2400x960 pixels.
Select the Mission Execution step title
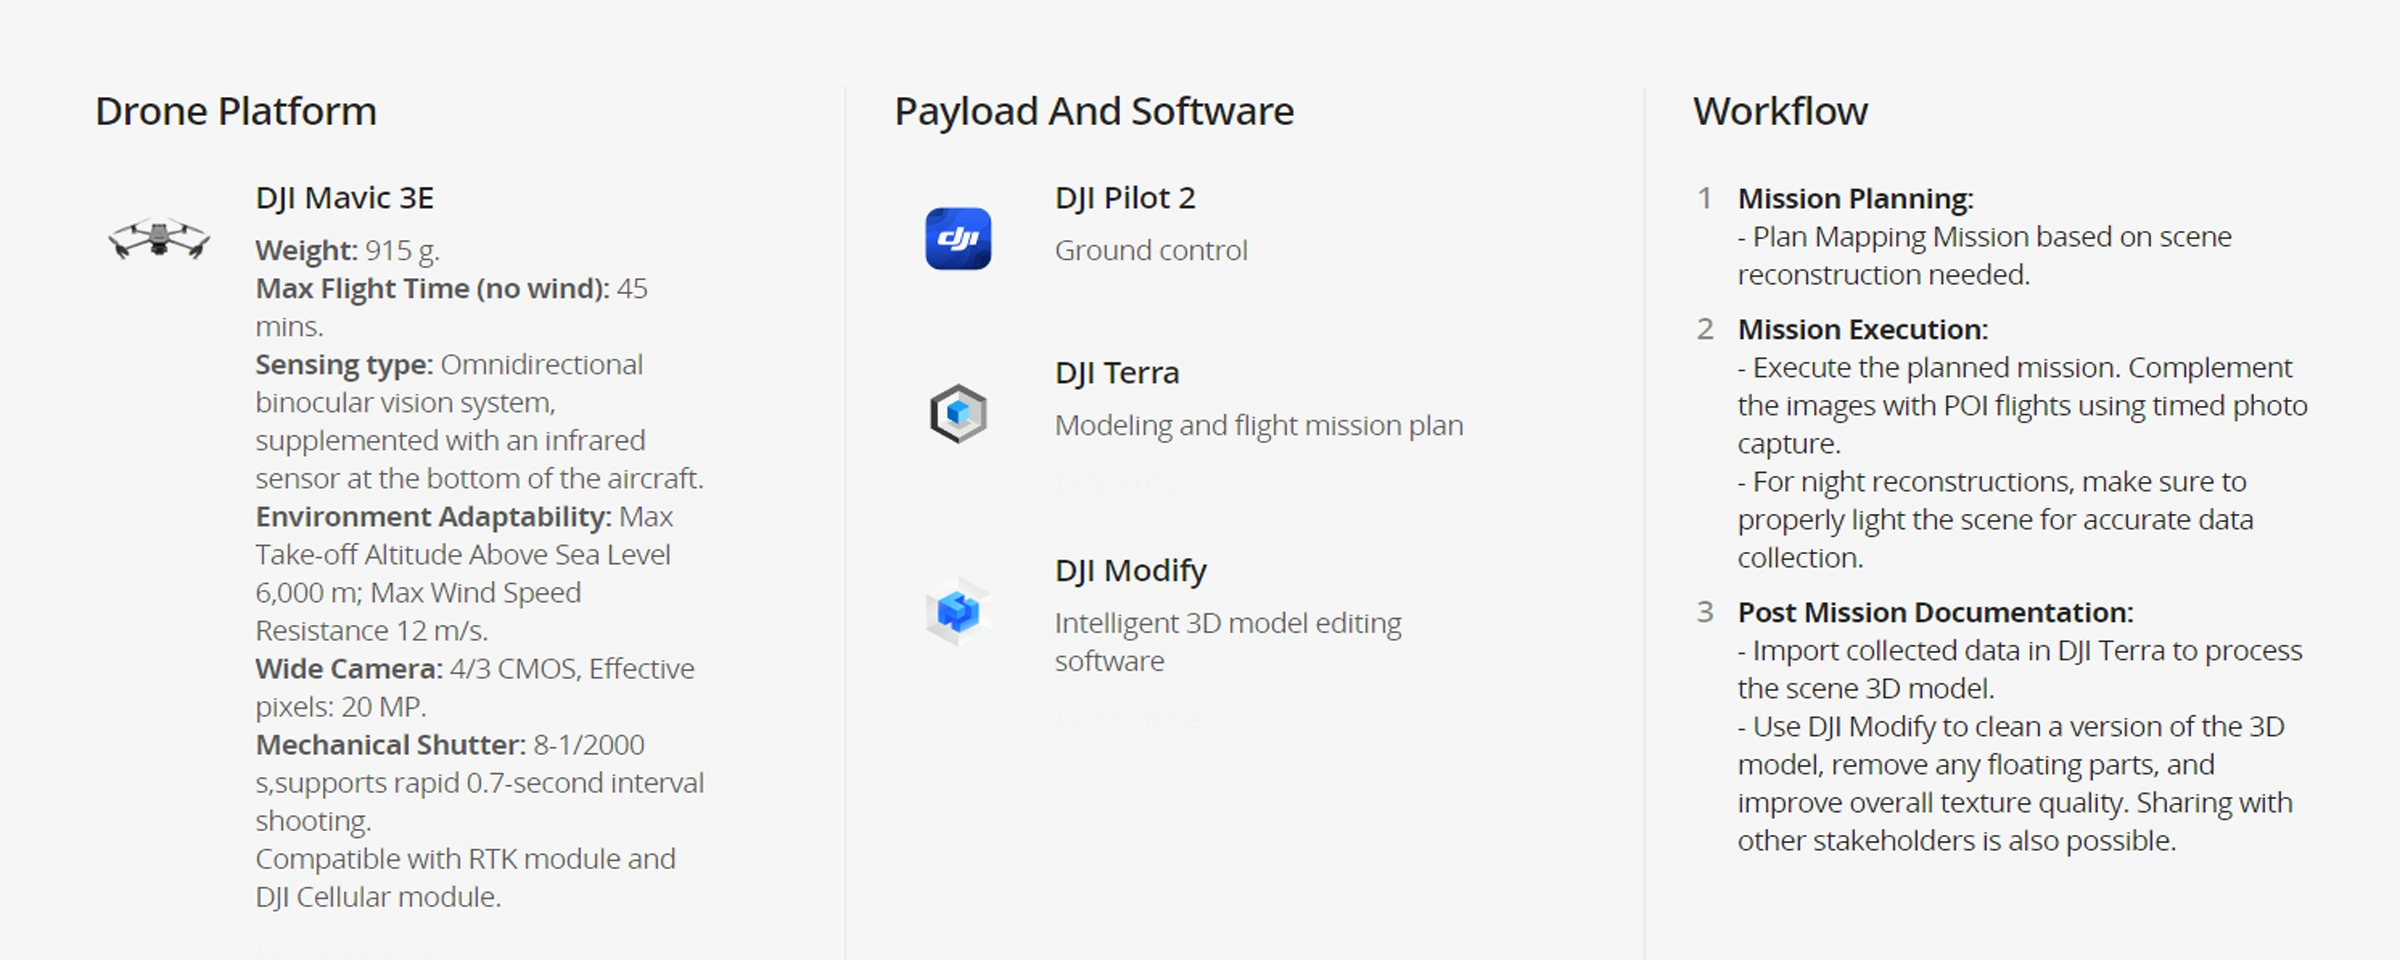[1862, 330]
